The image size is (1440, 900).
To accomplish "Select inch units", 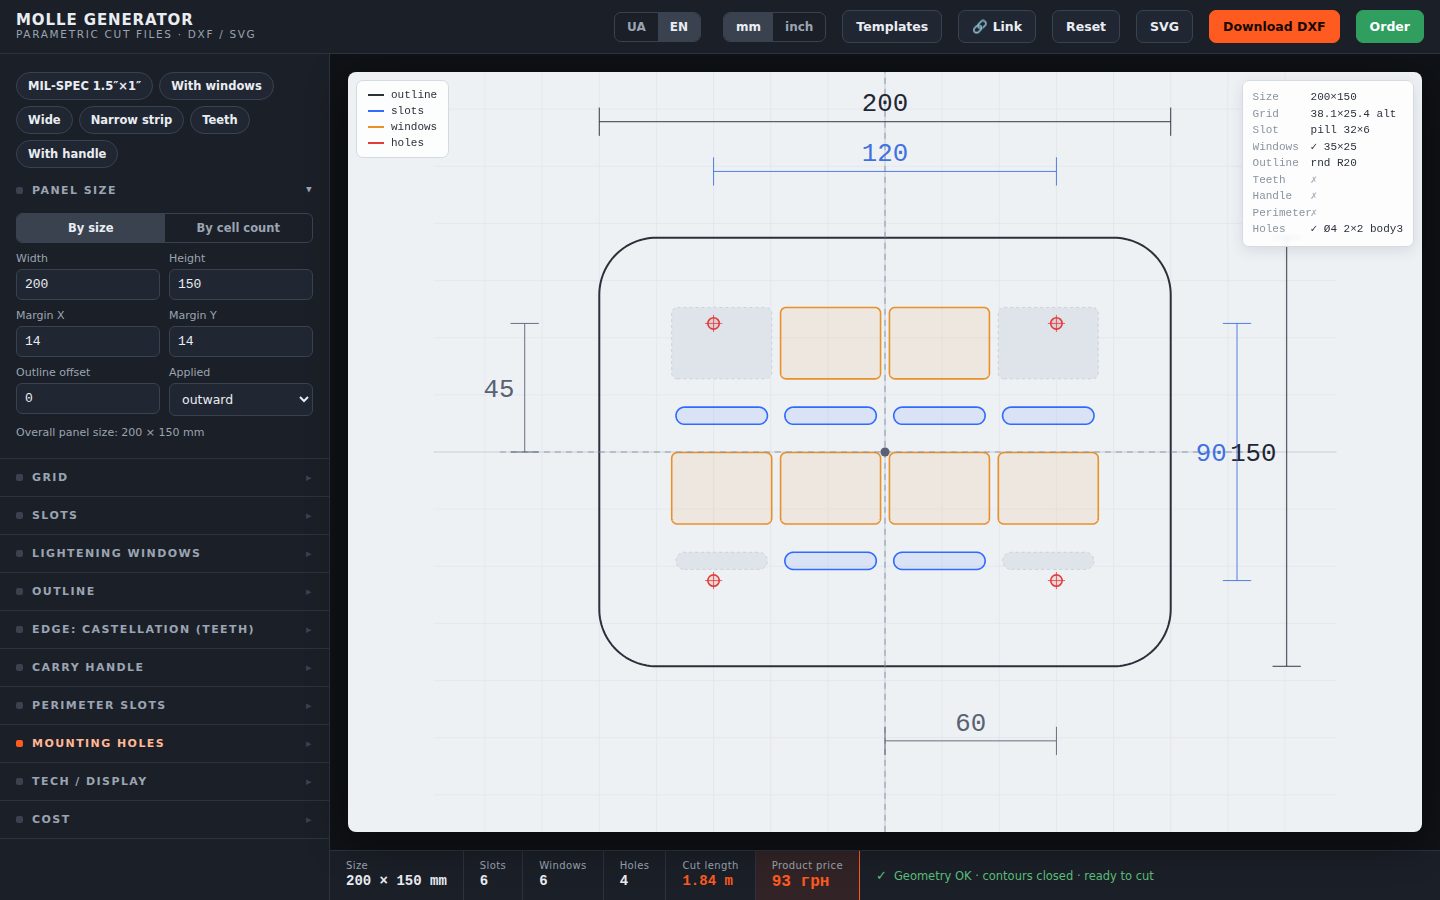I will click(799, 27).
